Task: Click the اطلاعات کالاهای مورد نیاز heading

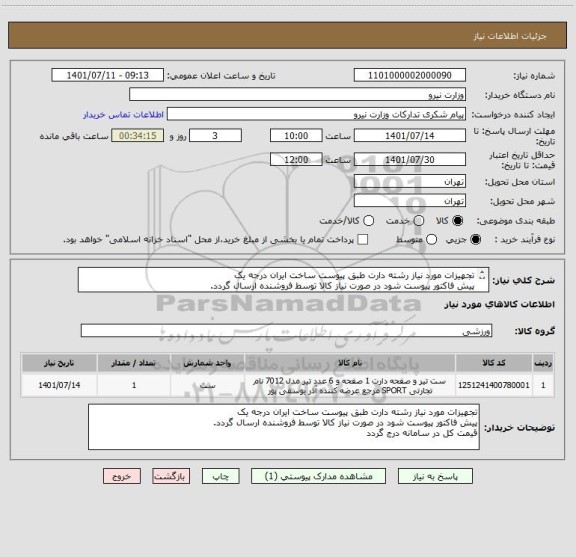Action: pyautogui.click(x=500, y=304)
